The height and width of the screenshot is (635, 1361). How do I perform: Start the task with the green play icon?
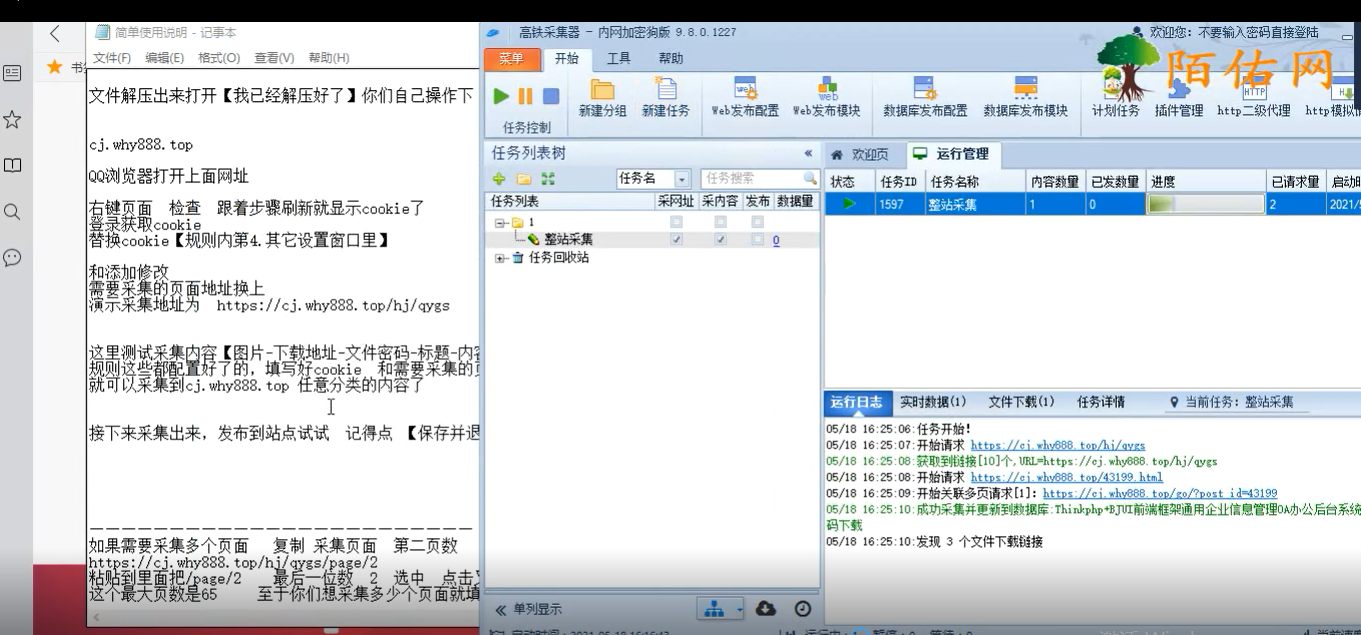[x=501, y=97]
